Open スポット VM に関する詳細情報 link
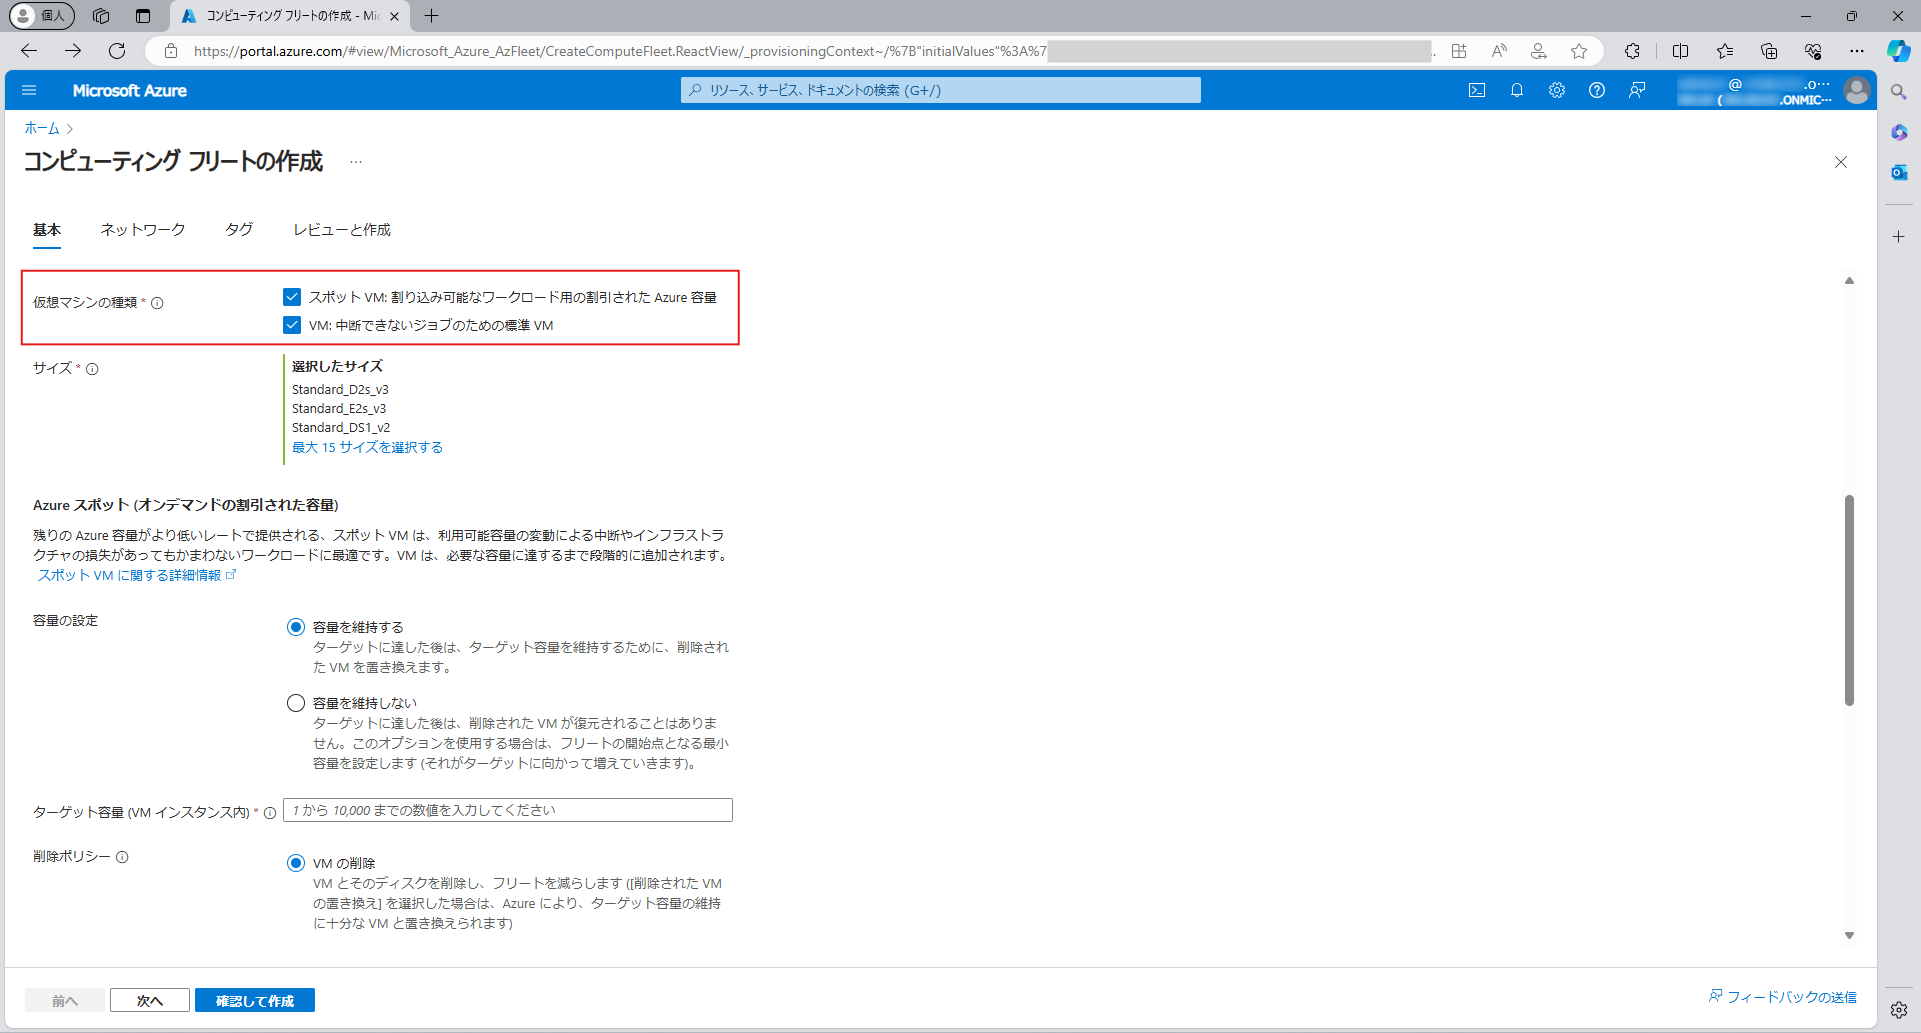 coord(137,575)
